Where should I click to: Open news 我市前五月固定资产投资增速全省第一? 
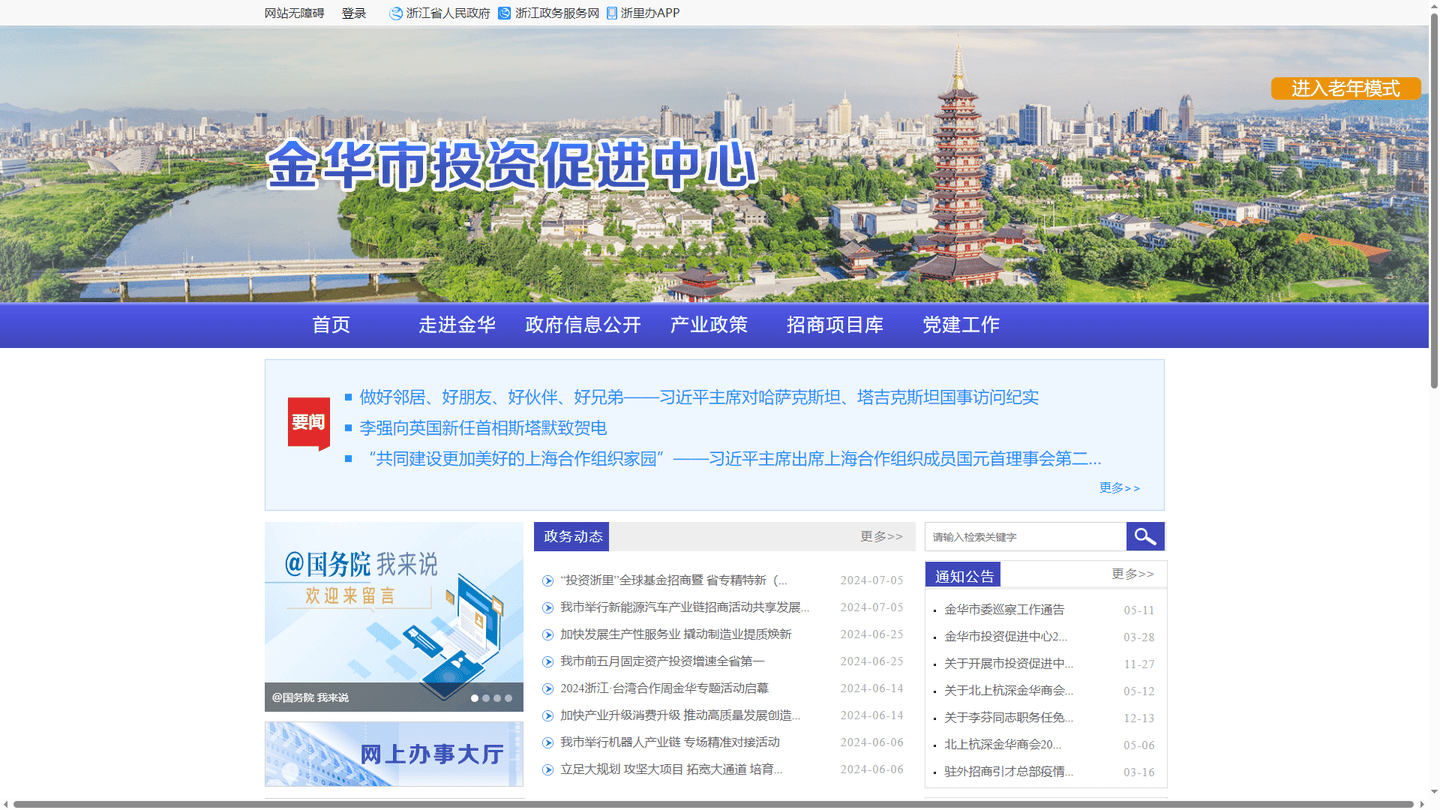(x=662, y=661)
